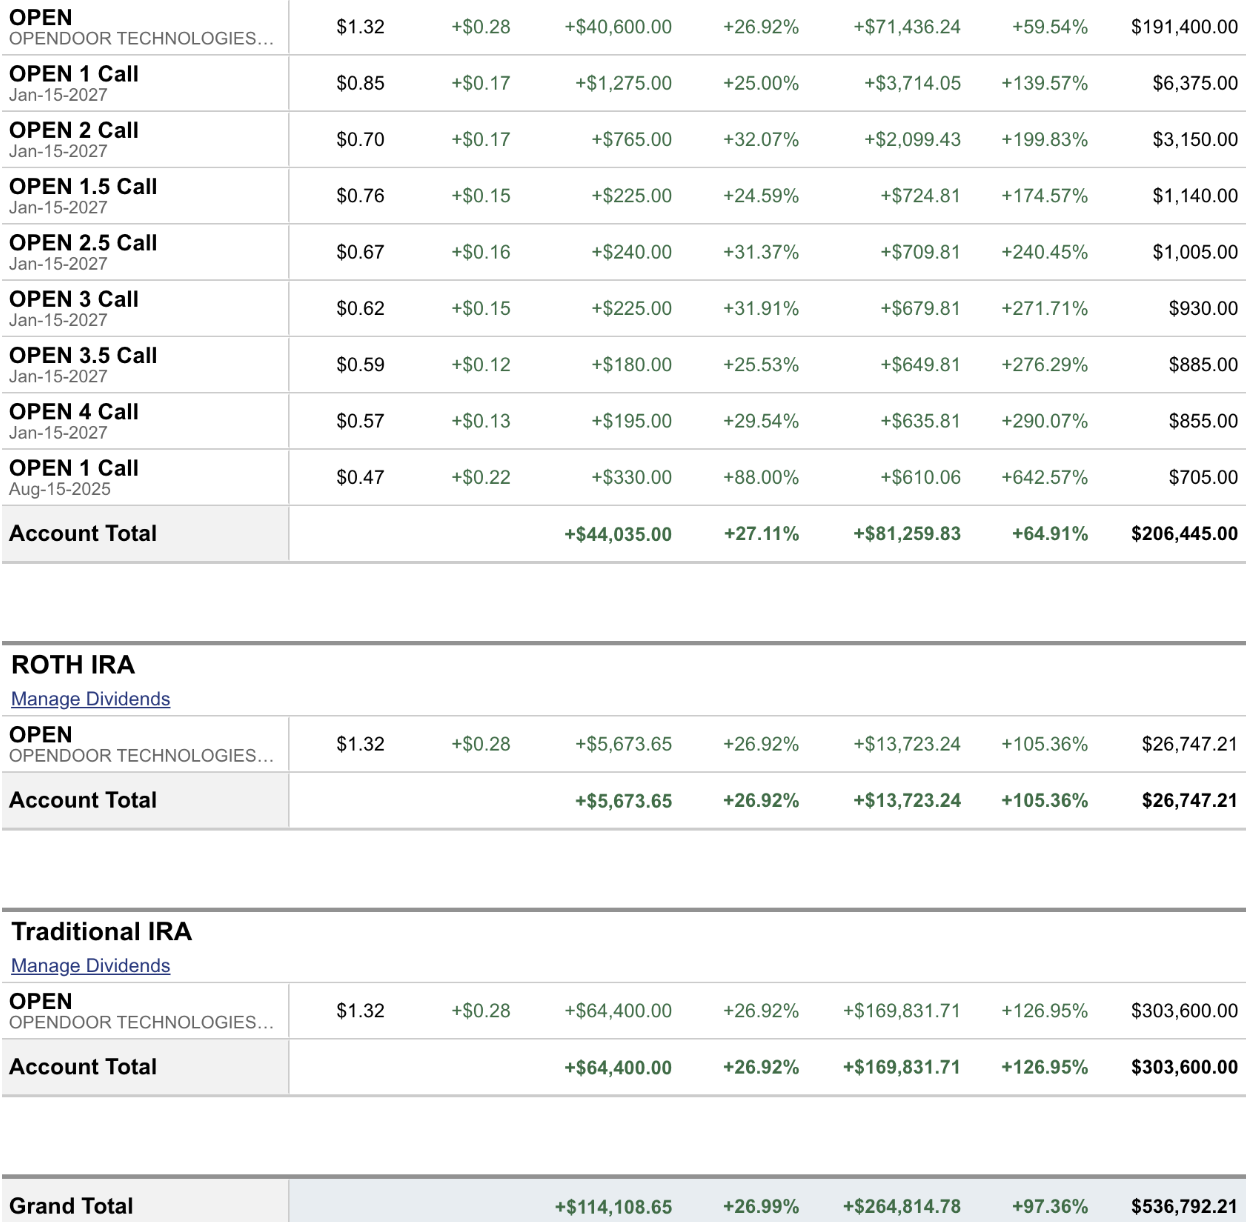Select OPEN 1 Call Jan-15-2027 position
Viewport: 1246px width, 1222px height.
(74, 83)
